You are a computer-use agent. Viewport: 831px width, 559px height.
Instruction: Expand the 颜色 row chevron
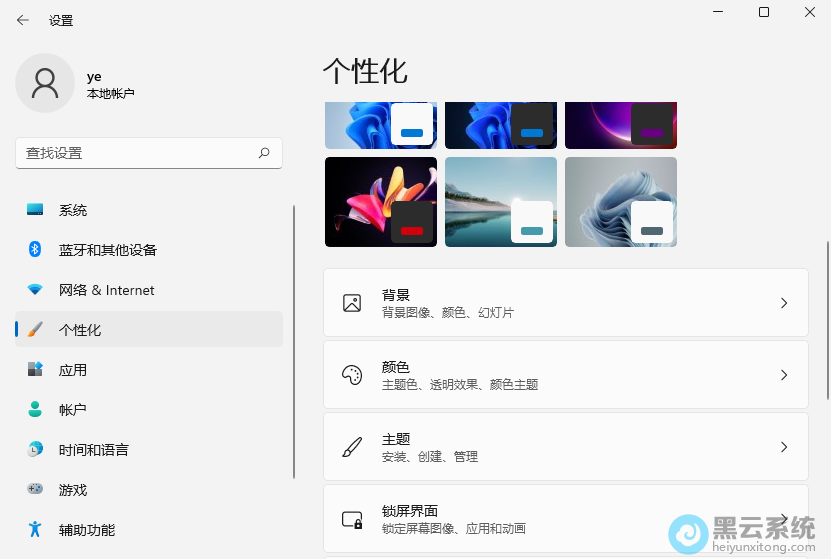(784, 375)
